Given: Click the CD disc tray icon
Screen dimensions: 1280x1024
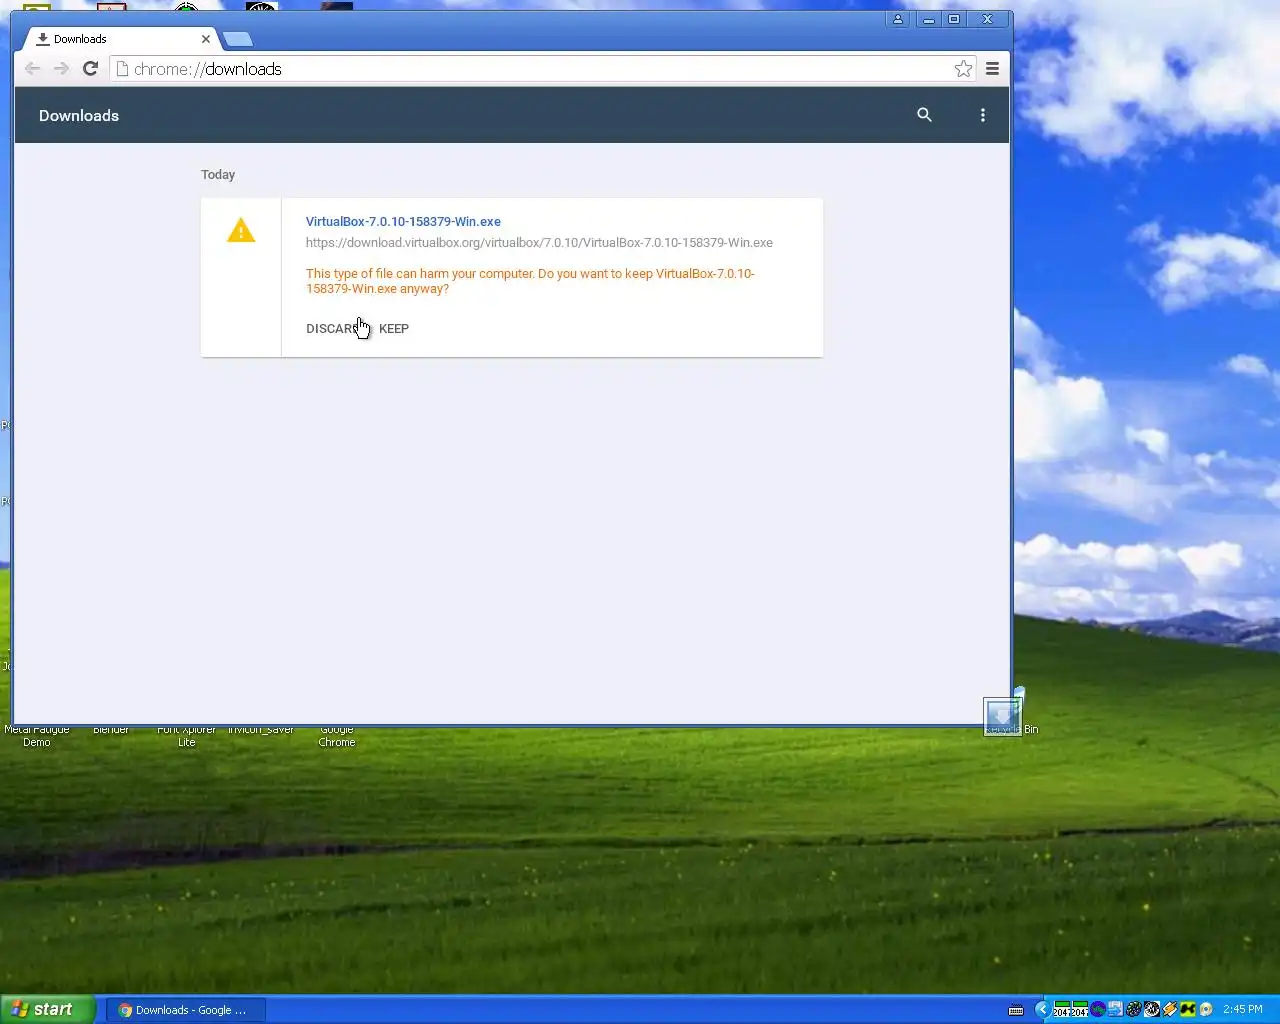Looking at the screenshot, I should tap(1206, 1010).
